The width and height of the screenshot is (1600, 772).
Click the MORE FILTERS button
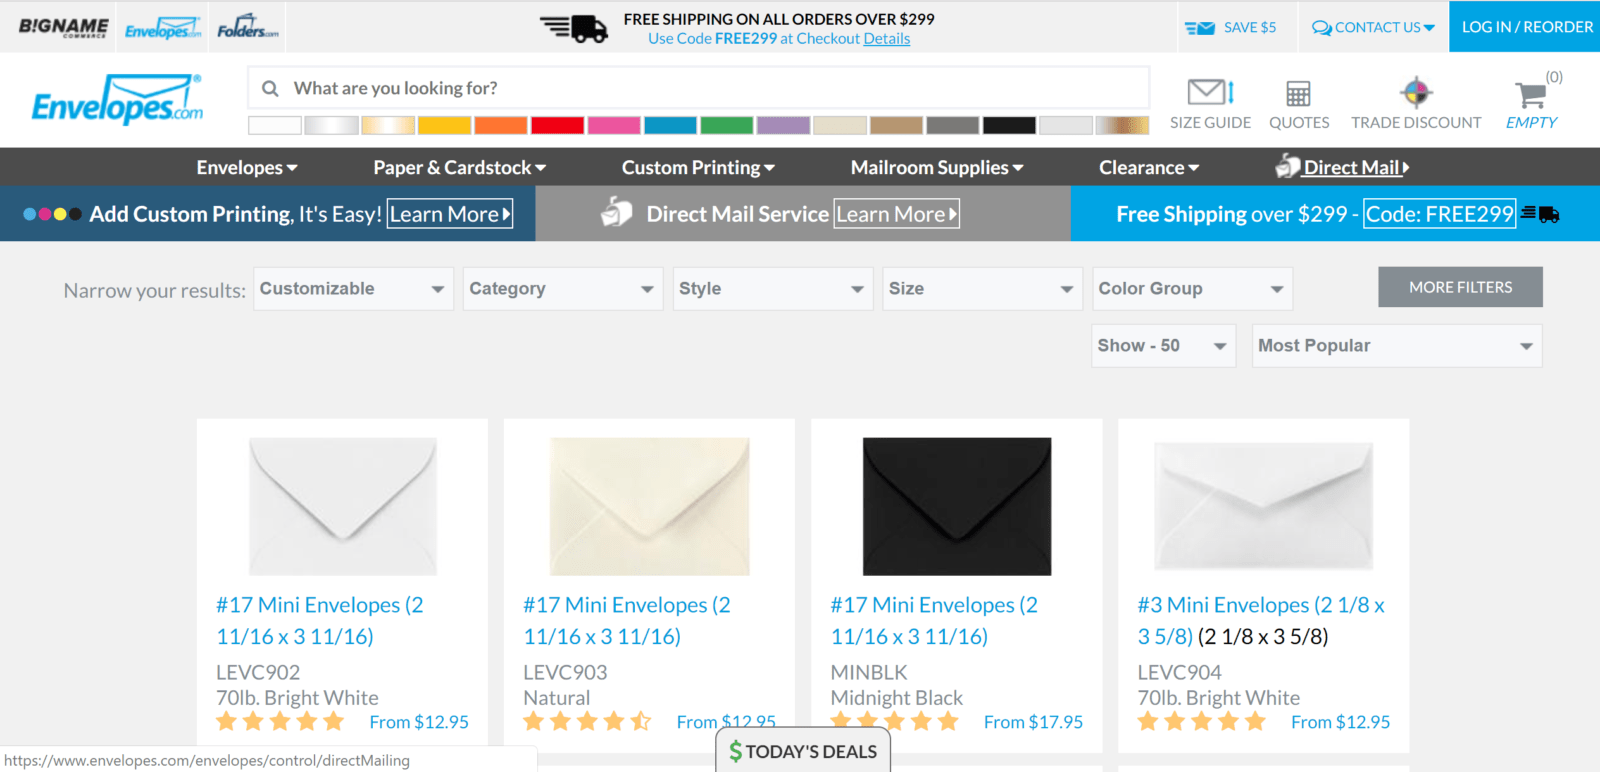point(1460,287)
